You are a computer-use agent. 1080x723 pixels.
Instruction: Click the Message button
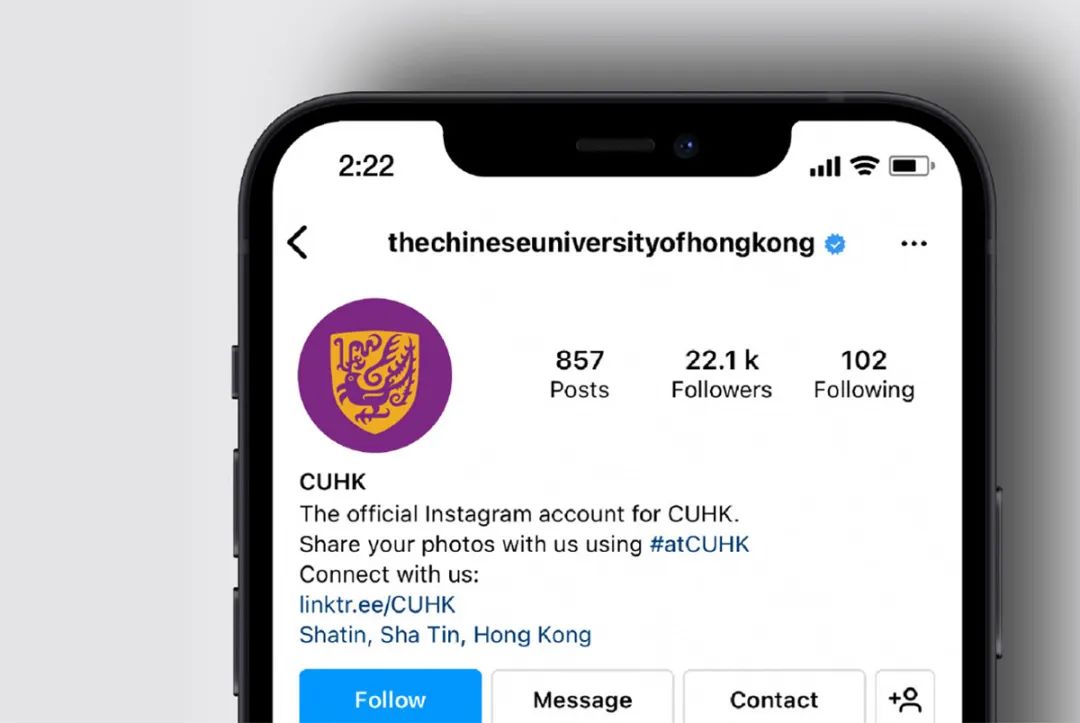pos(582,697)
